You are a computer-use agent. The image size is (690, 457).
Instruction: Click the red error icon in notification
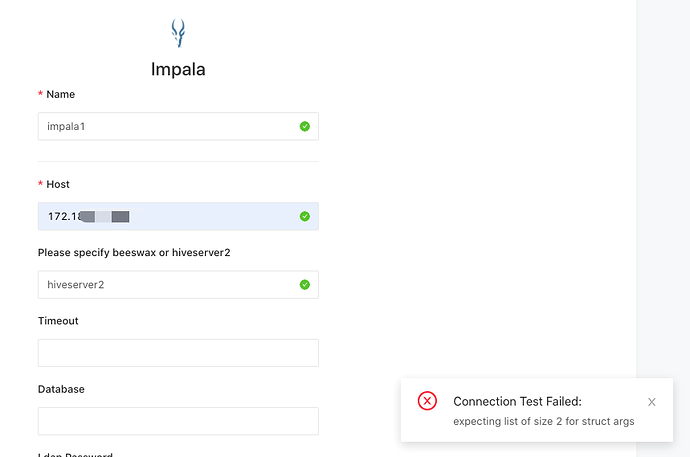tap(427, 401)
